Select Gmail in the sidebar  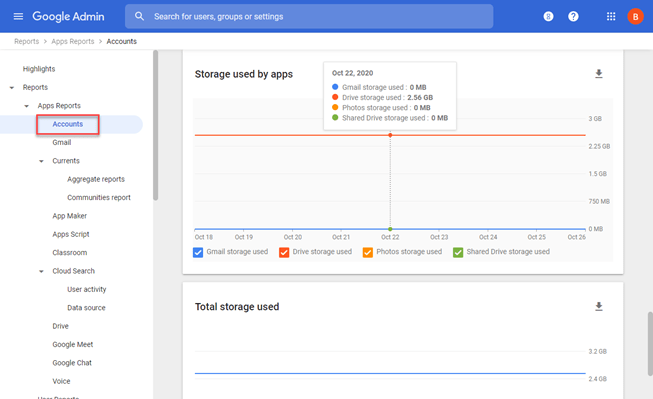(x=62, y=142)
